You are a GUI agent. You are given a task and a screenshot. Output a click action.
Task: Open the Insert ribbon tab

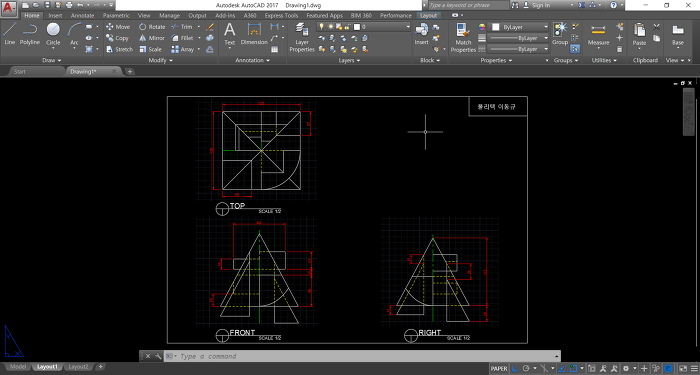click(x=55, y=16)
